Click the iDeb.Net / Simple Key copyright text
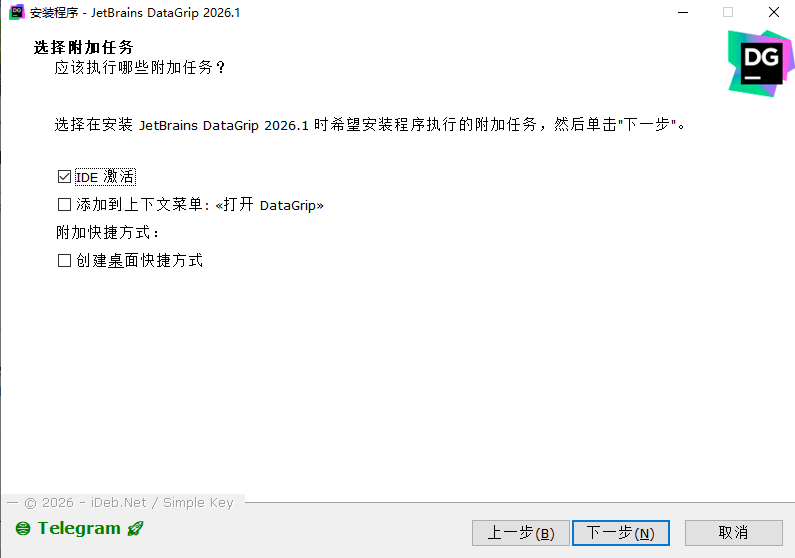 click(129, 502)
